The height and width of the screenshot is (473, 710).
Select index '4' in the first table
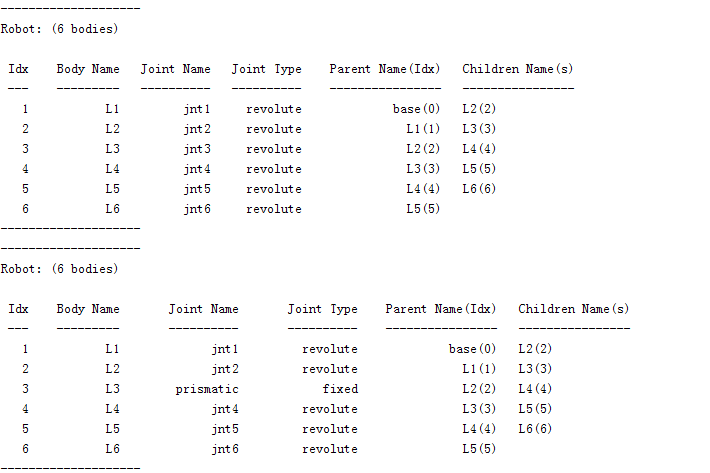pos(25,169)
